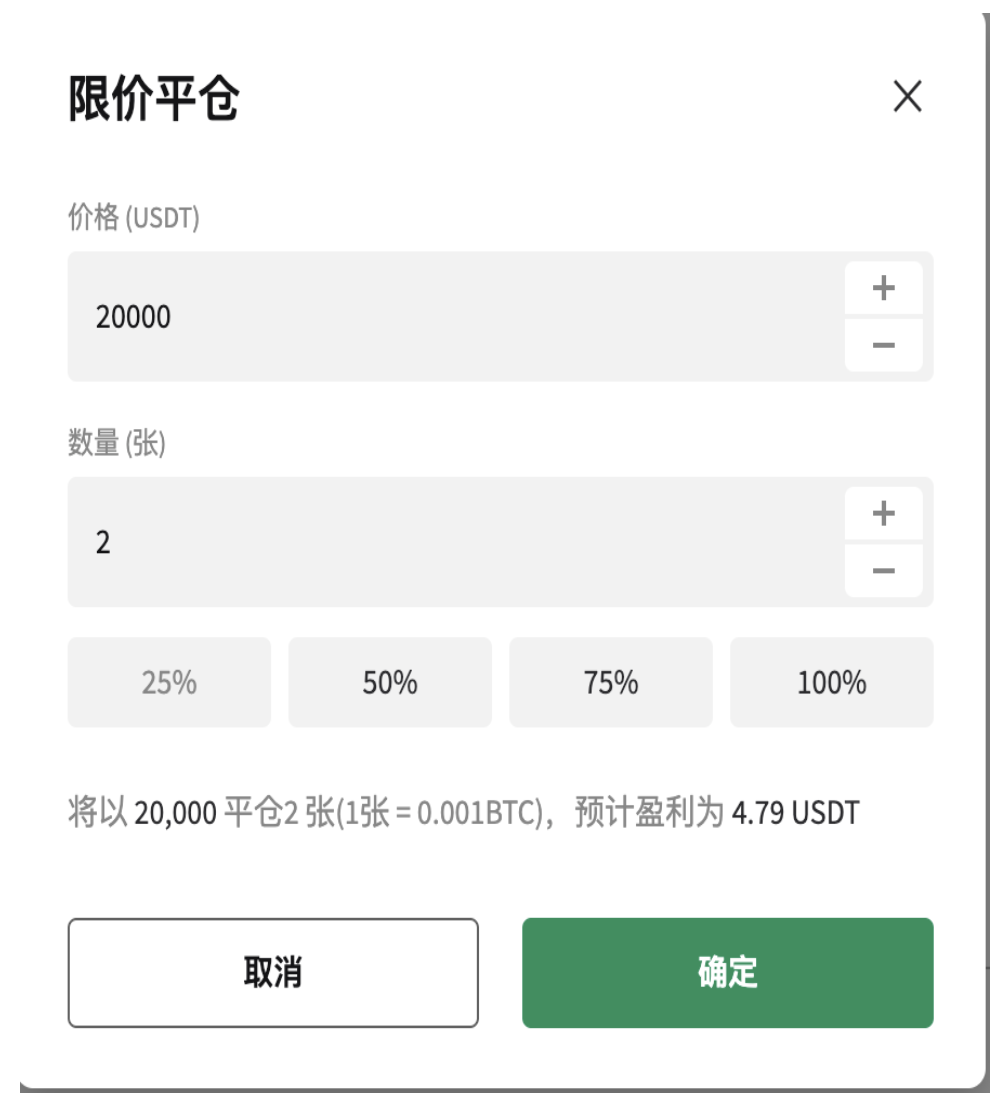1006x1106 pixels.
Task: Select the 50% position option
Action: (390, 682)
